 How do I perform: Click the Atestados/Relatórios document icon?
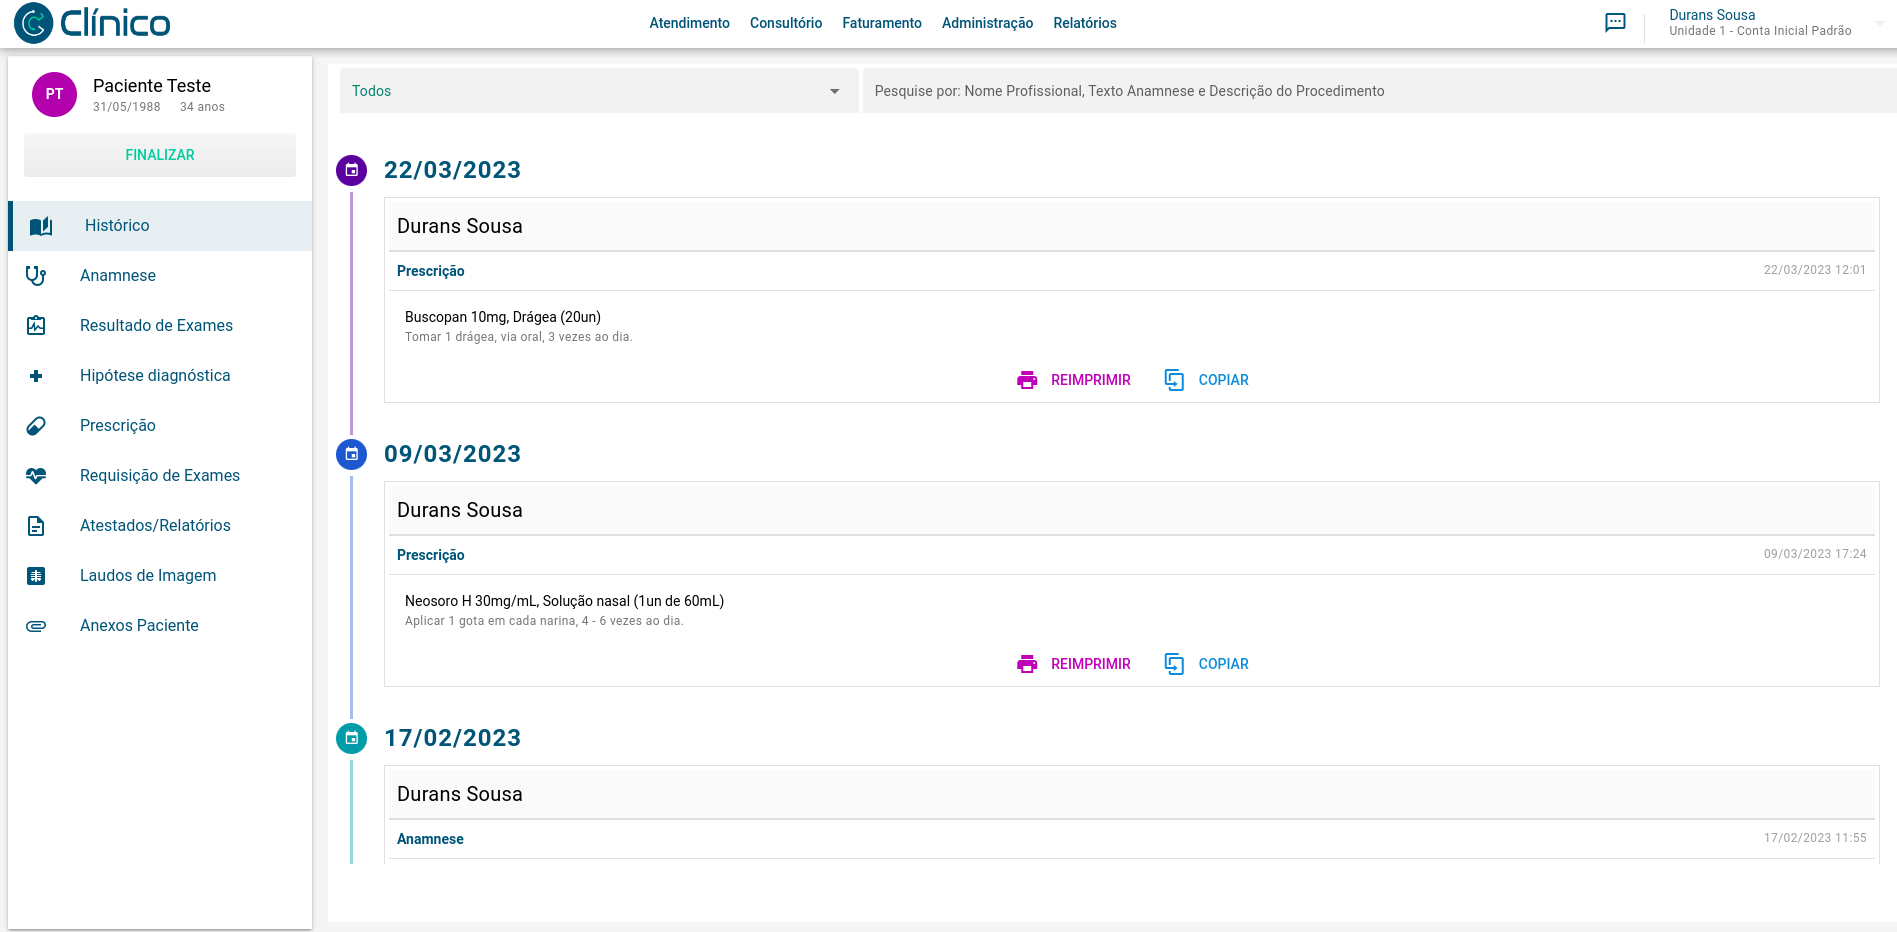36,526
